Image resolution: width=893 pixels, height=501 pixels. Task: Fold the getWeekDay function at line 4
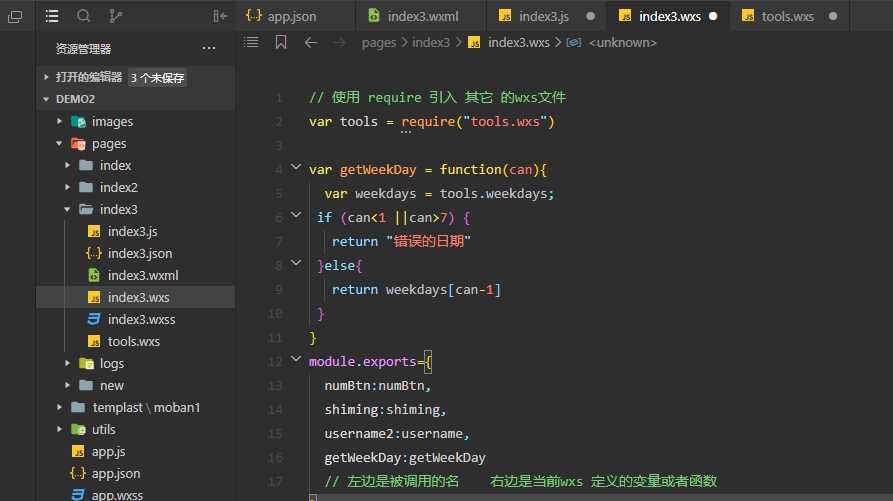click(x=296, y=167)
